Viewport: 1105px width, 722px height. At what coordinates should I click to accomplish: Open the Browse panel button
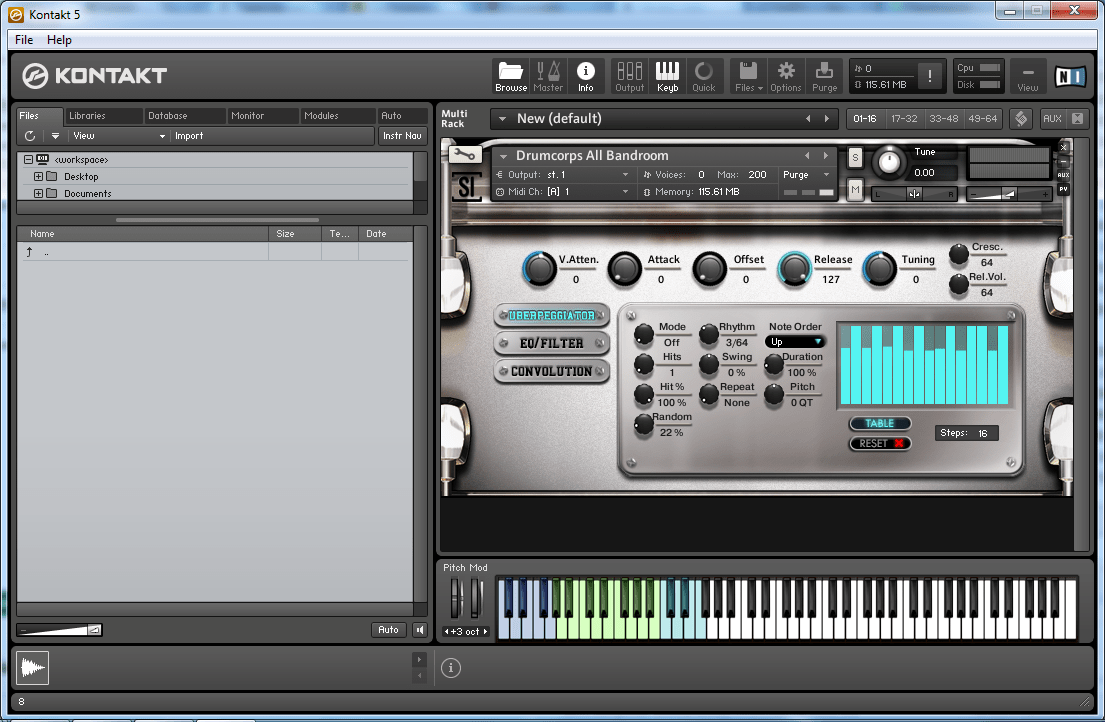pyautogui.click(x=511, y=77)
